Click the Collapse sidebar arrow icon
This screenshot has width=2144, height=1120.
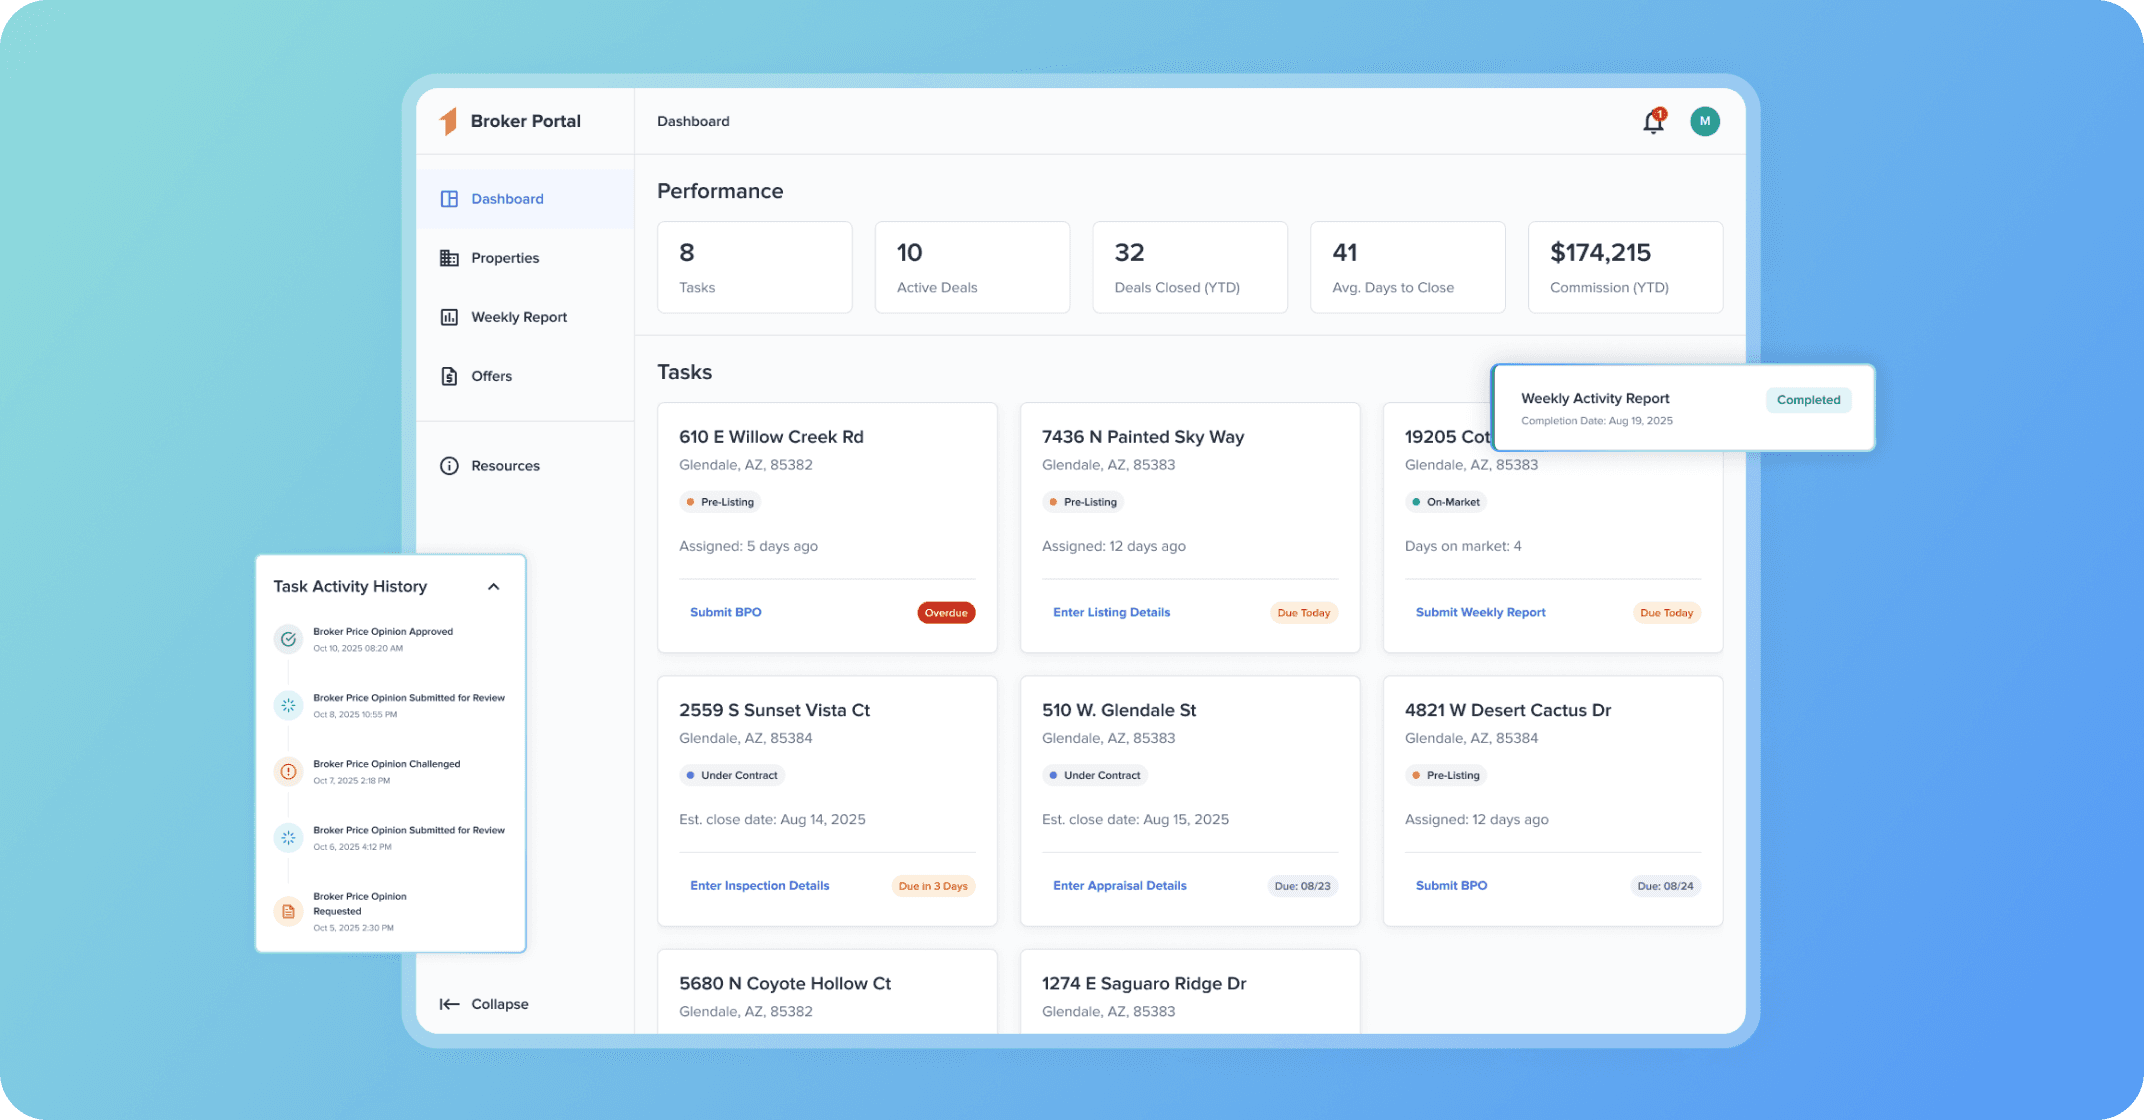click(449, 1004)
